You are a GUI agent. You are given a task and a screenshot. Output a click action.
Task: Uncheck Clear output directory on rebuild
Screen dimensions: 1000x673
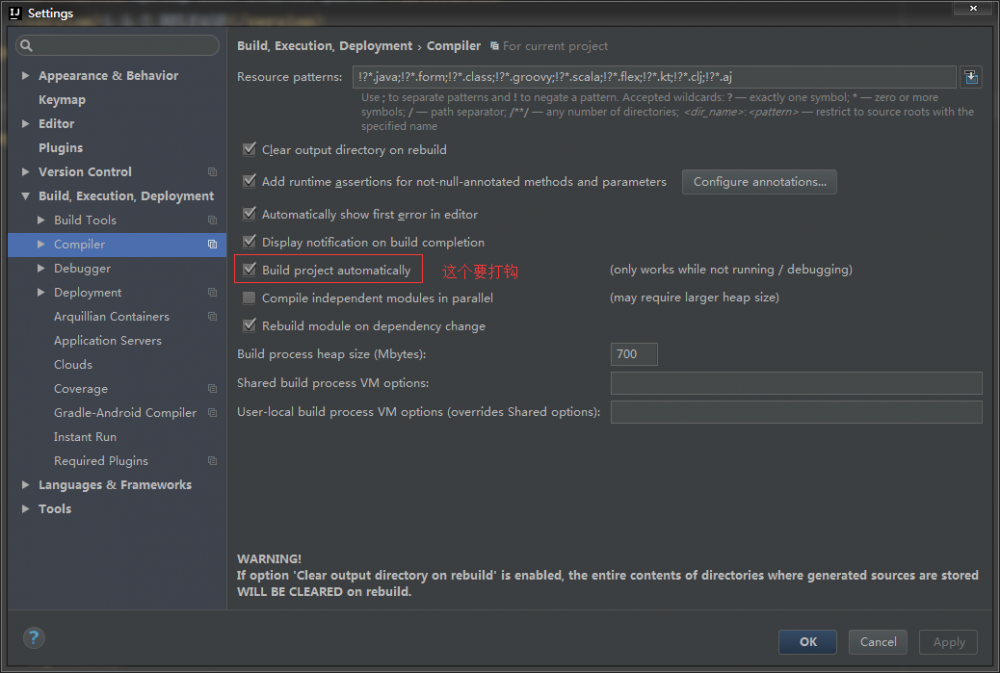(249, 150)
